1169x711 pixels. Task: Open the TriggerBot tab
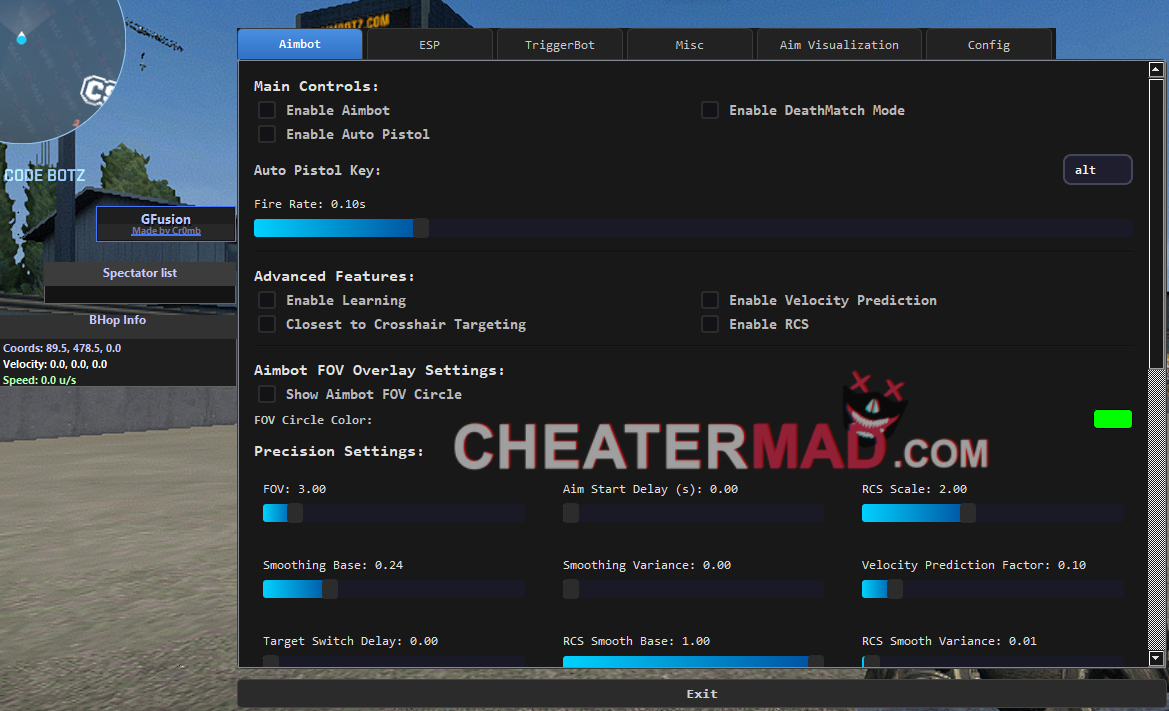560,45
